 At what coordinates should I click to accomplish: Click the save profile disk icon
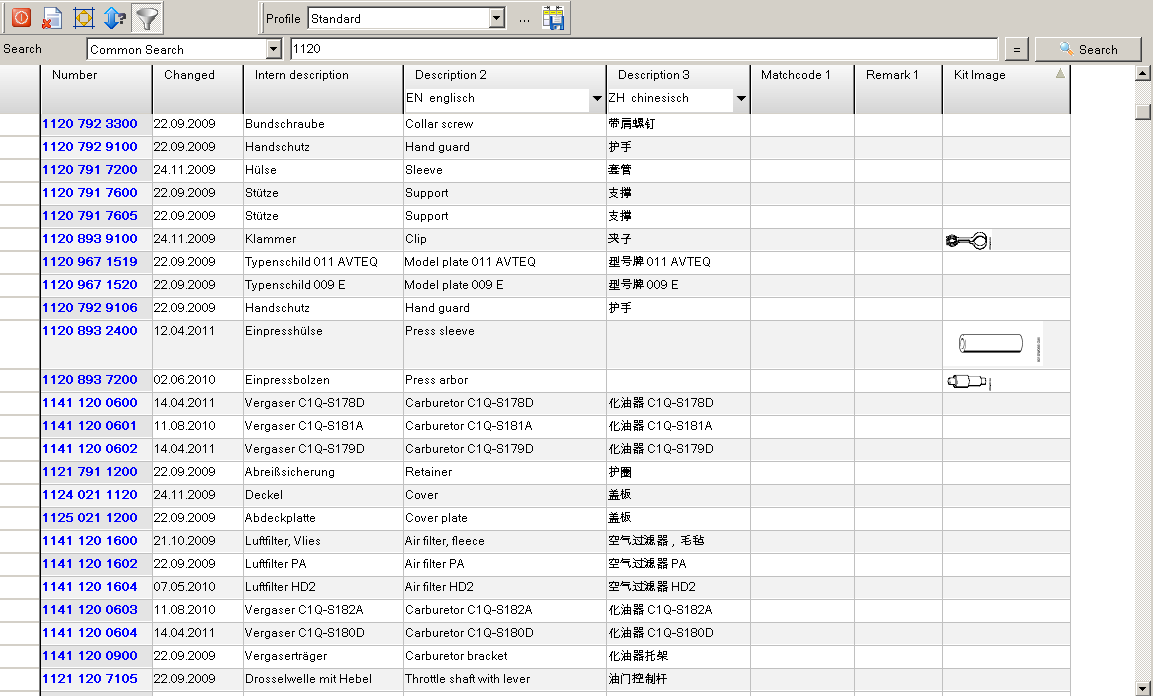554,18
